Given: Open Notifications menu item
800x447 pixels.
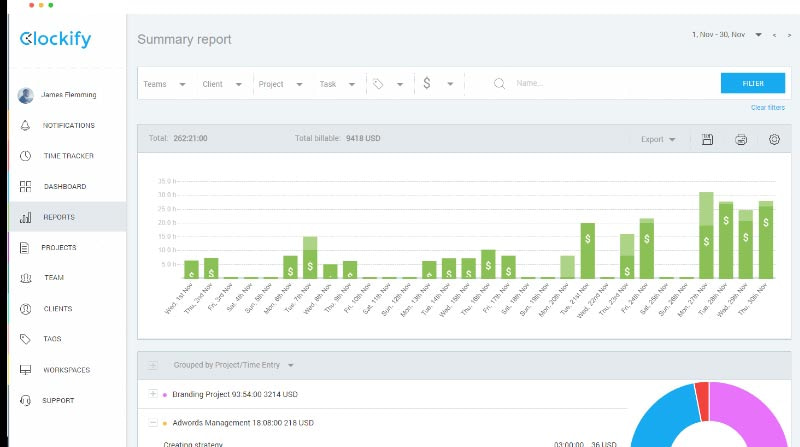Looking at the screenshot, I should click(67, 126).
